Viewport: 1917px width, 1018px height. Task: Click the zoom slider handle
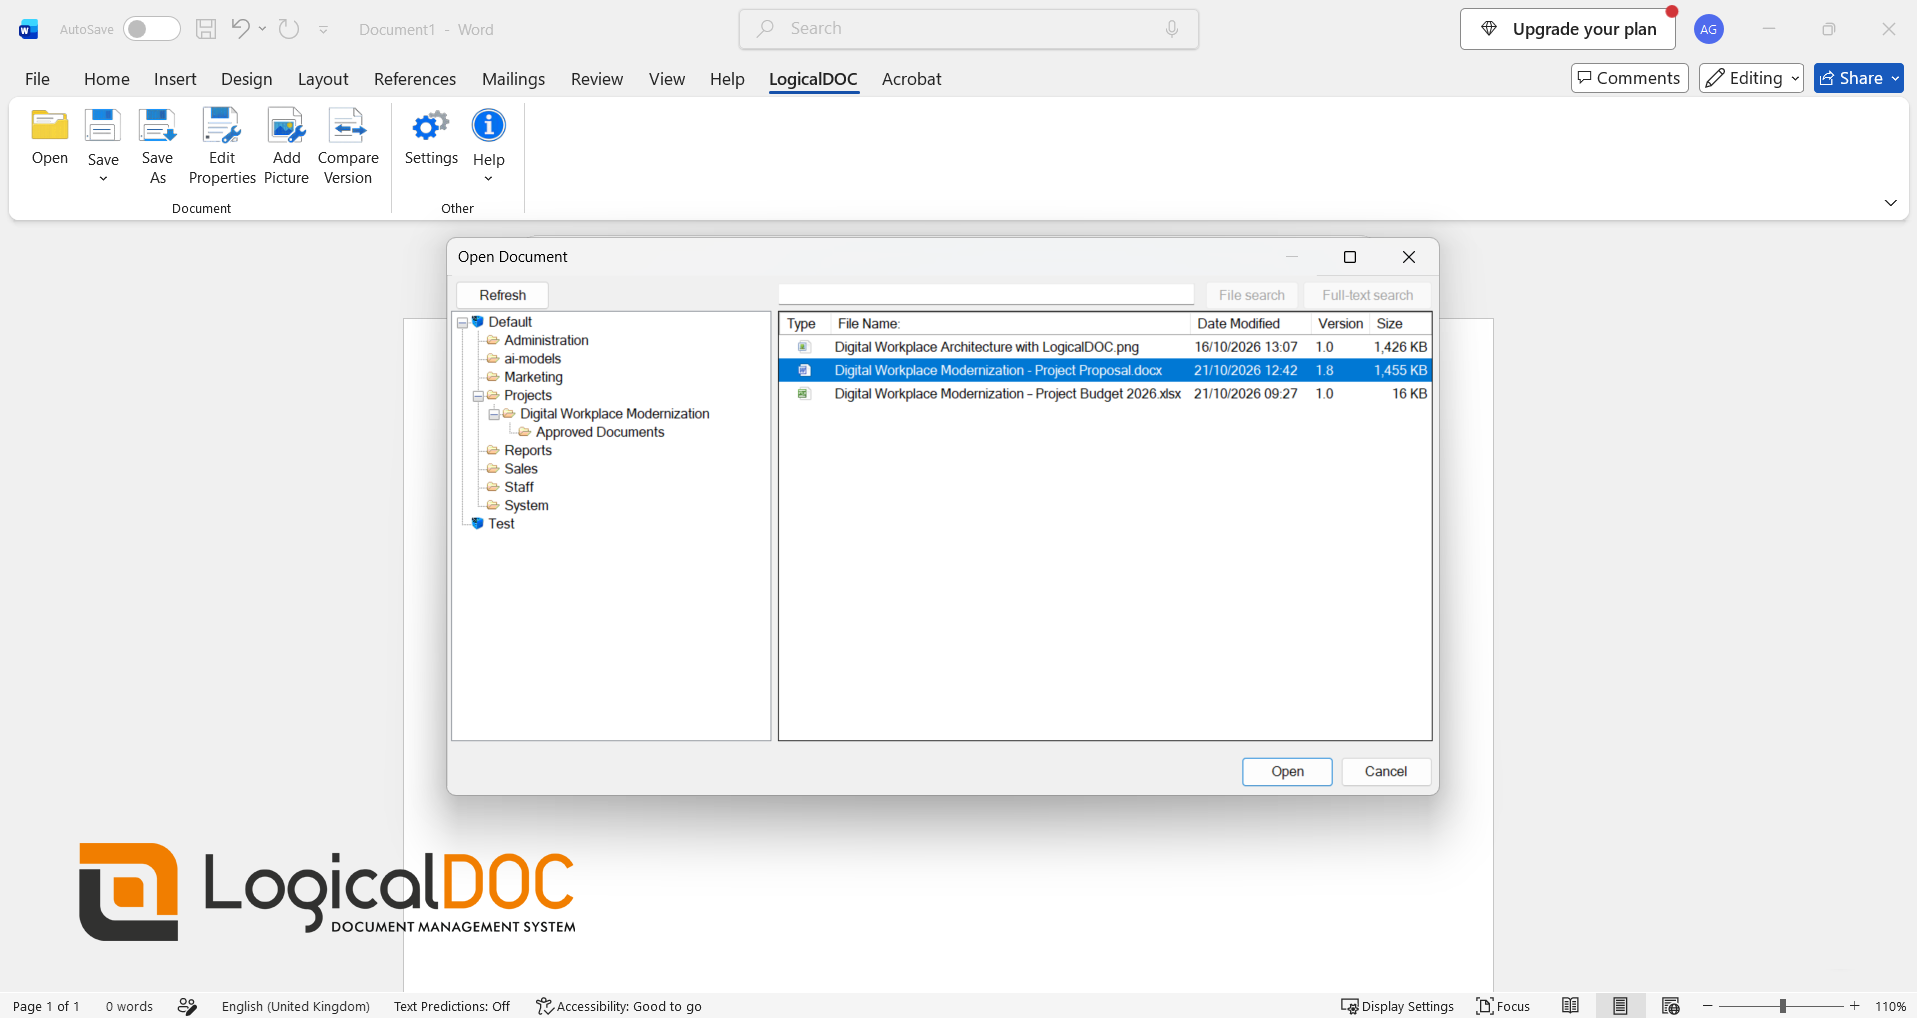[x=1783, y=1006]
